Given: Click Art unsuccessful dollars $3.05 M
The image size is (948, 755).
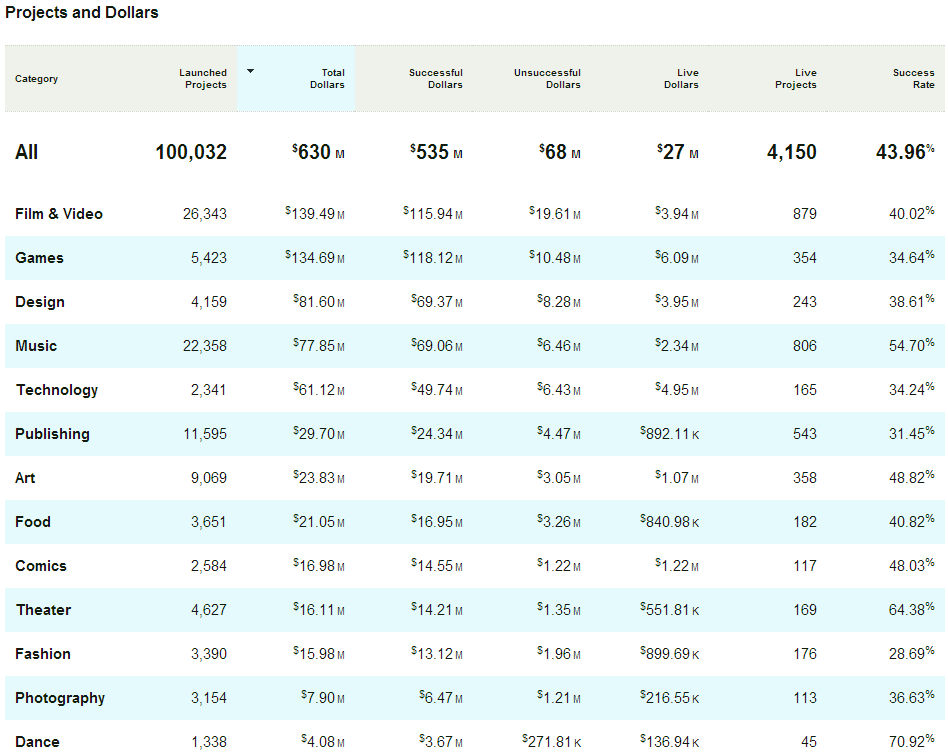Looking at the screenshot, I should [x=559, y=478].
